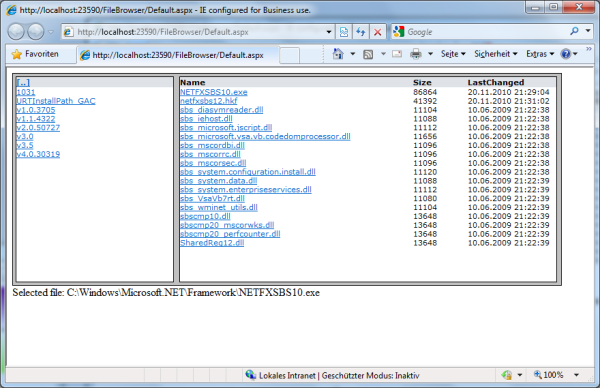Select file sbscmp20_mscorwks.dll
600x388 pixels.
(x=227, y=225)
